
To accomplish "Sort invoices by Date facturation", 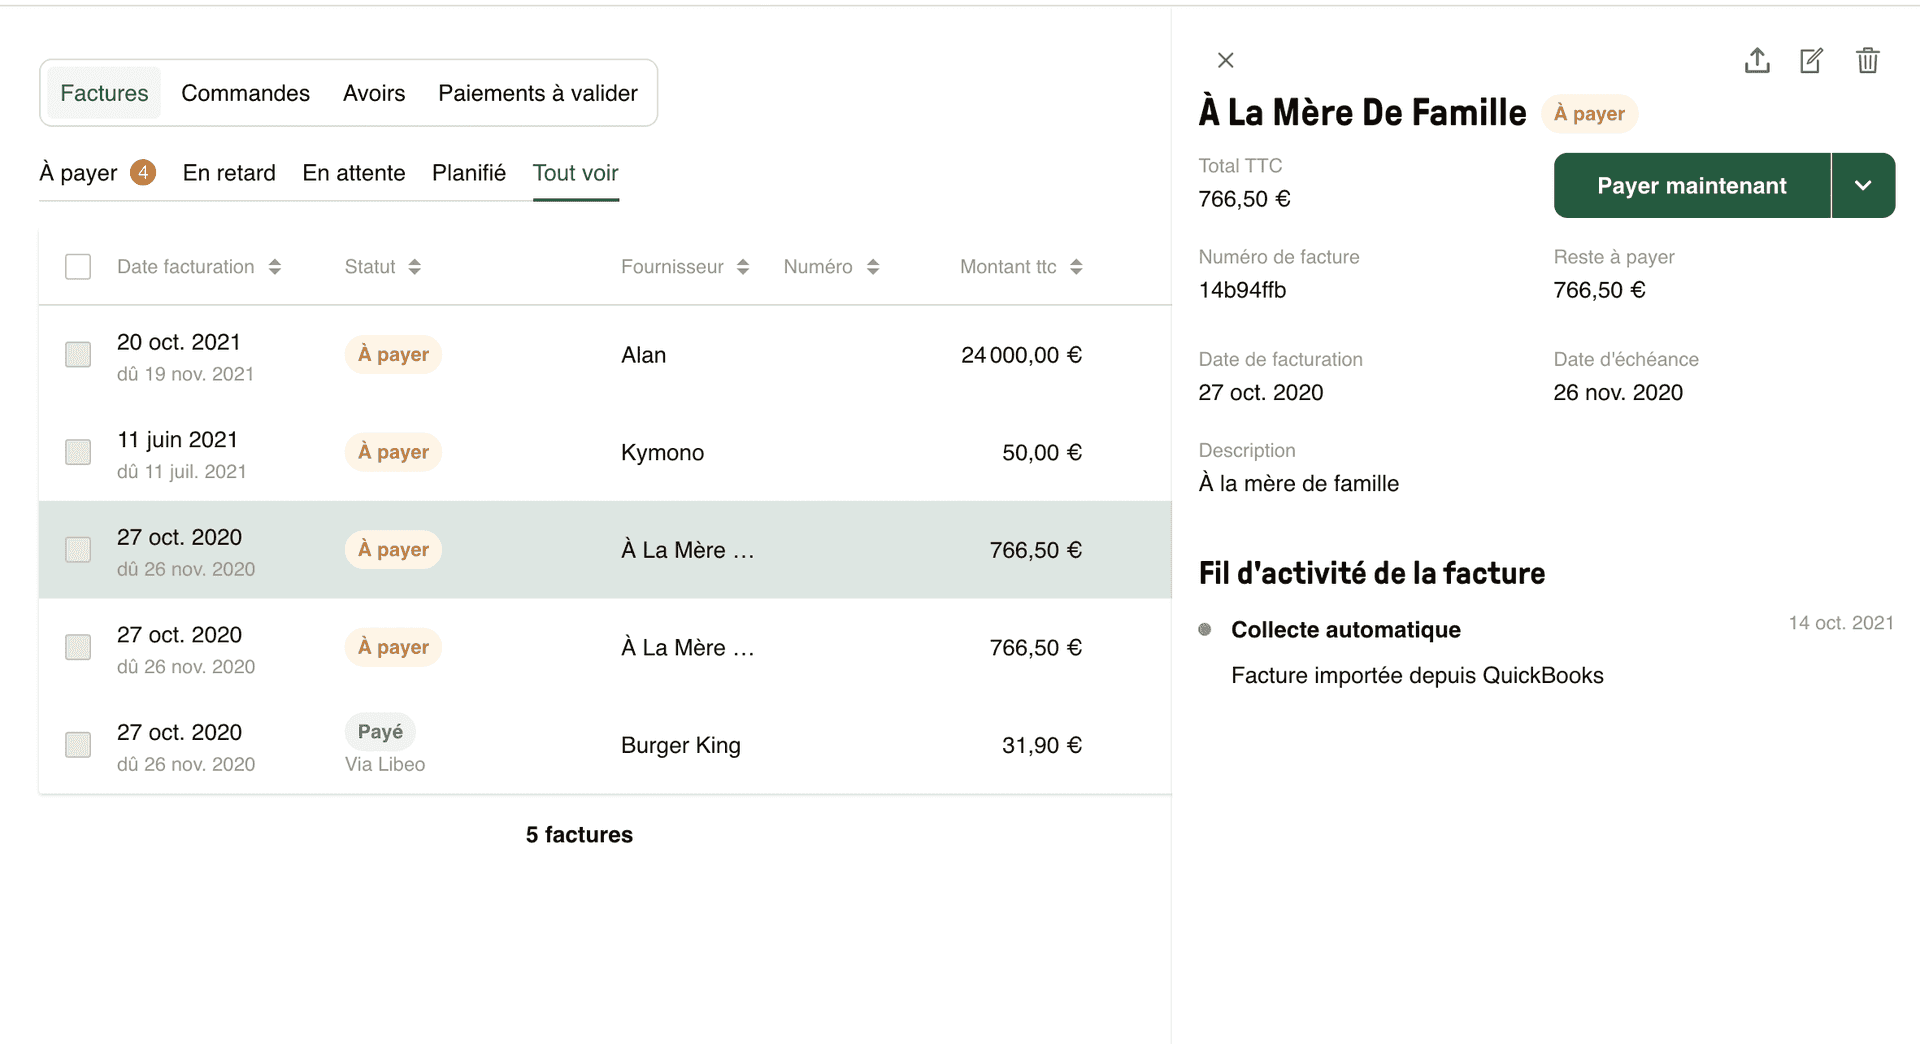I will (274, 266).
